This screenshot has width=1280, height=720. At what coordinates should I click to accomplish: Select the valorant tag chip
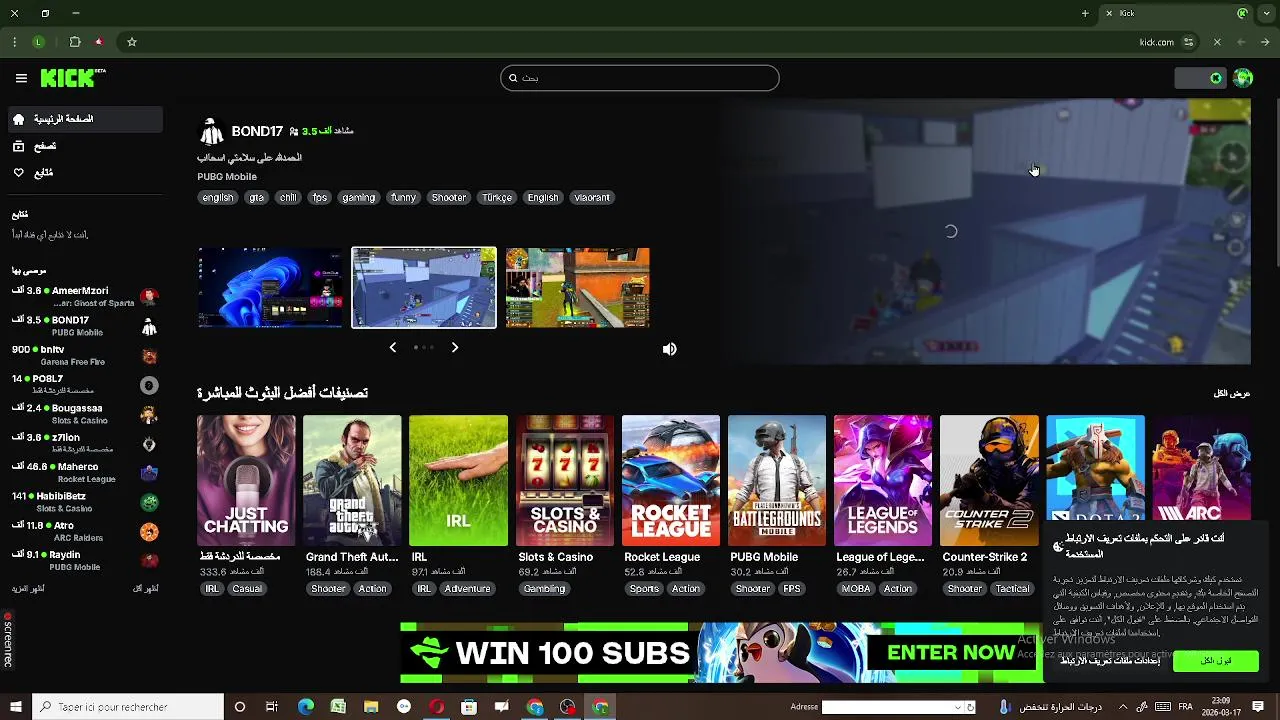pos(592,198)
